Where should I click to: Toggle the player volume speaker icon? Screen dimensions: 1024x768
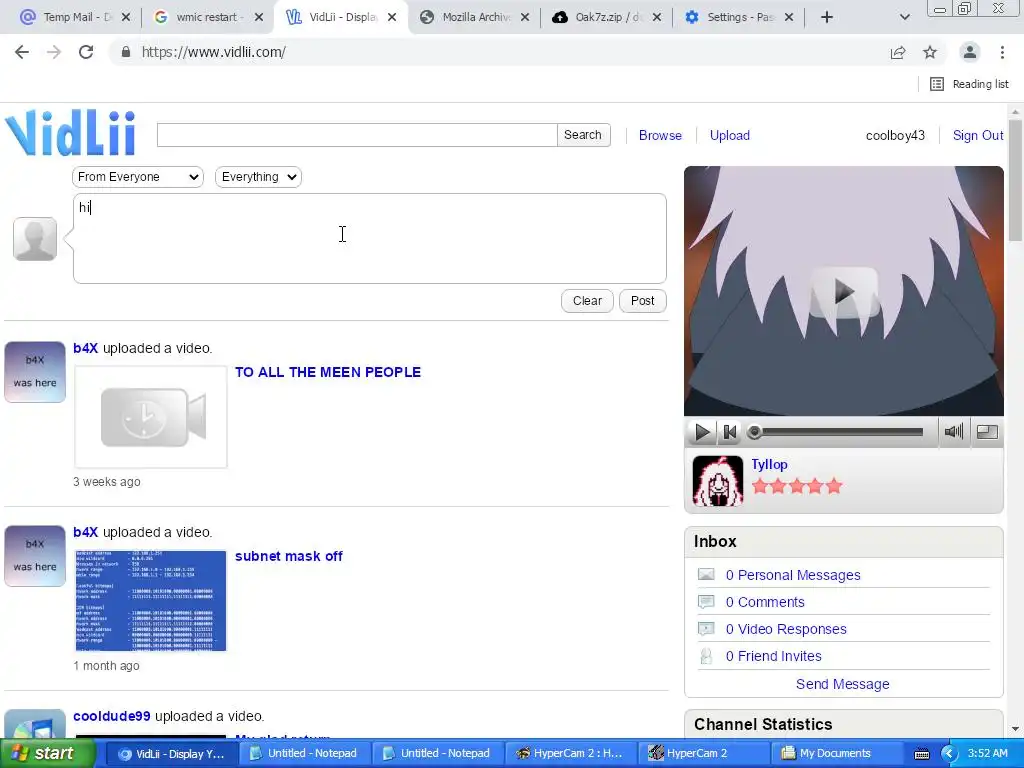click(x=953, y=432)
